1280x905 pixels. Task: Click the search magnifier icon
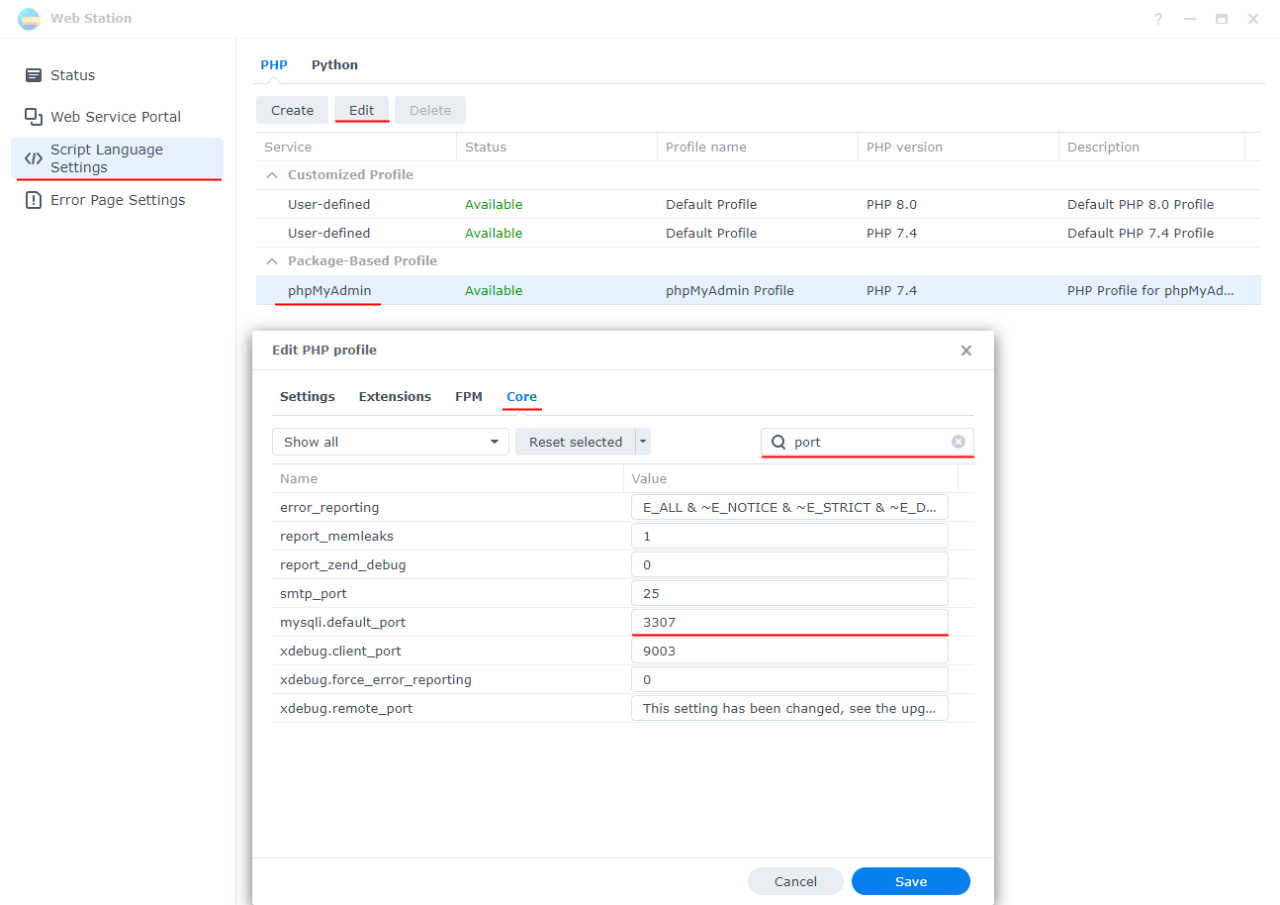(778, 442)
